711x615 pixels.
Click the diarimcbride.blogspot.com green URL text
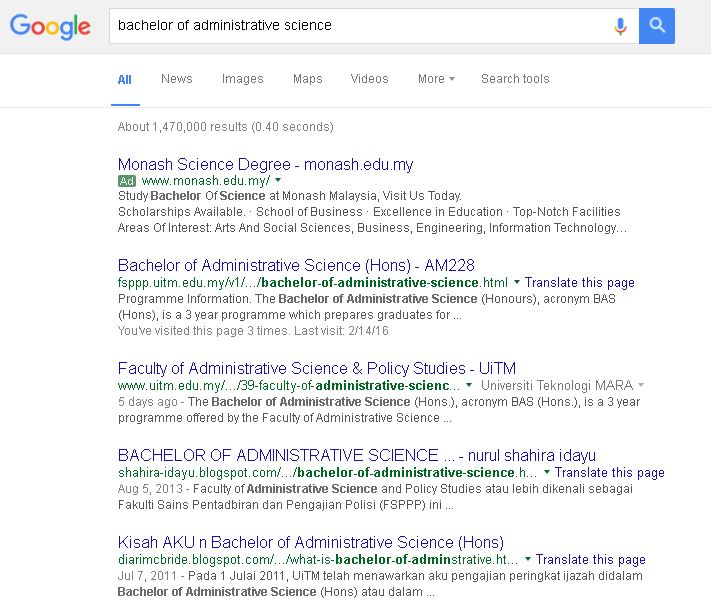click(x=318, y=560)
